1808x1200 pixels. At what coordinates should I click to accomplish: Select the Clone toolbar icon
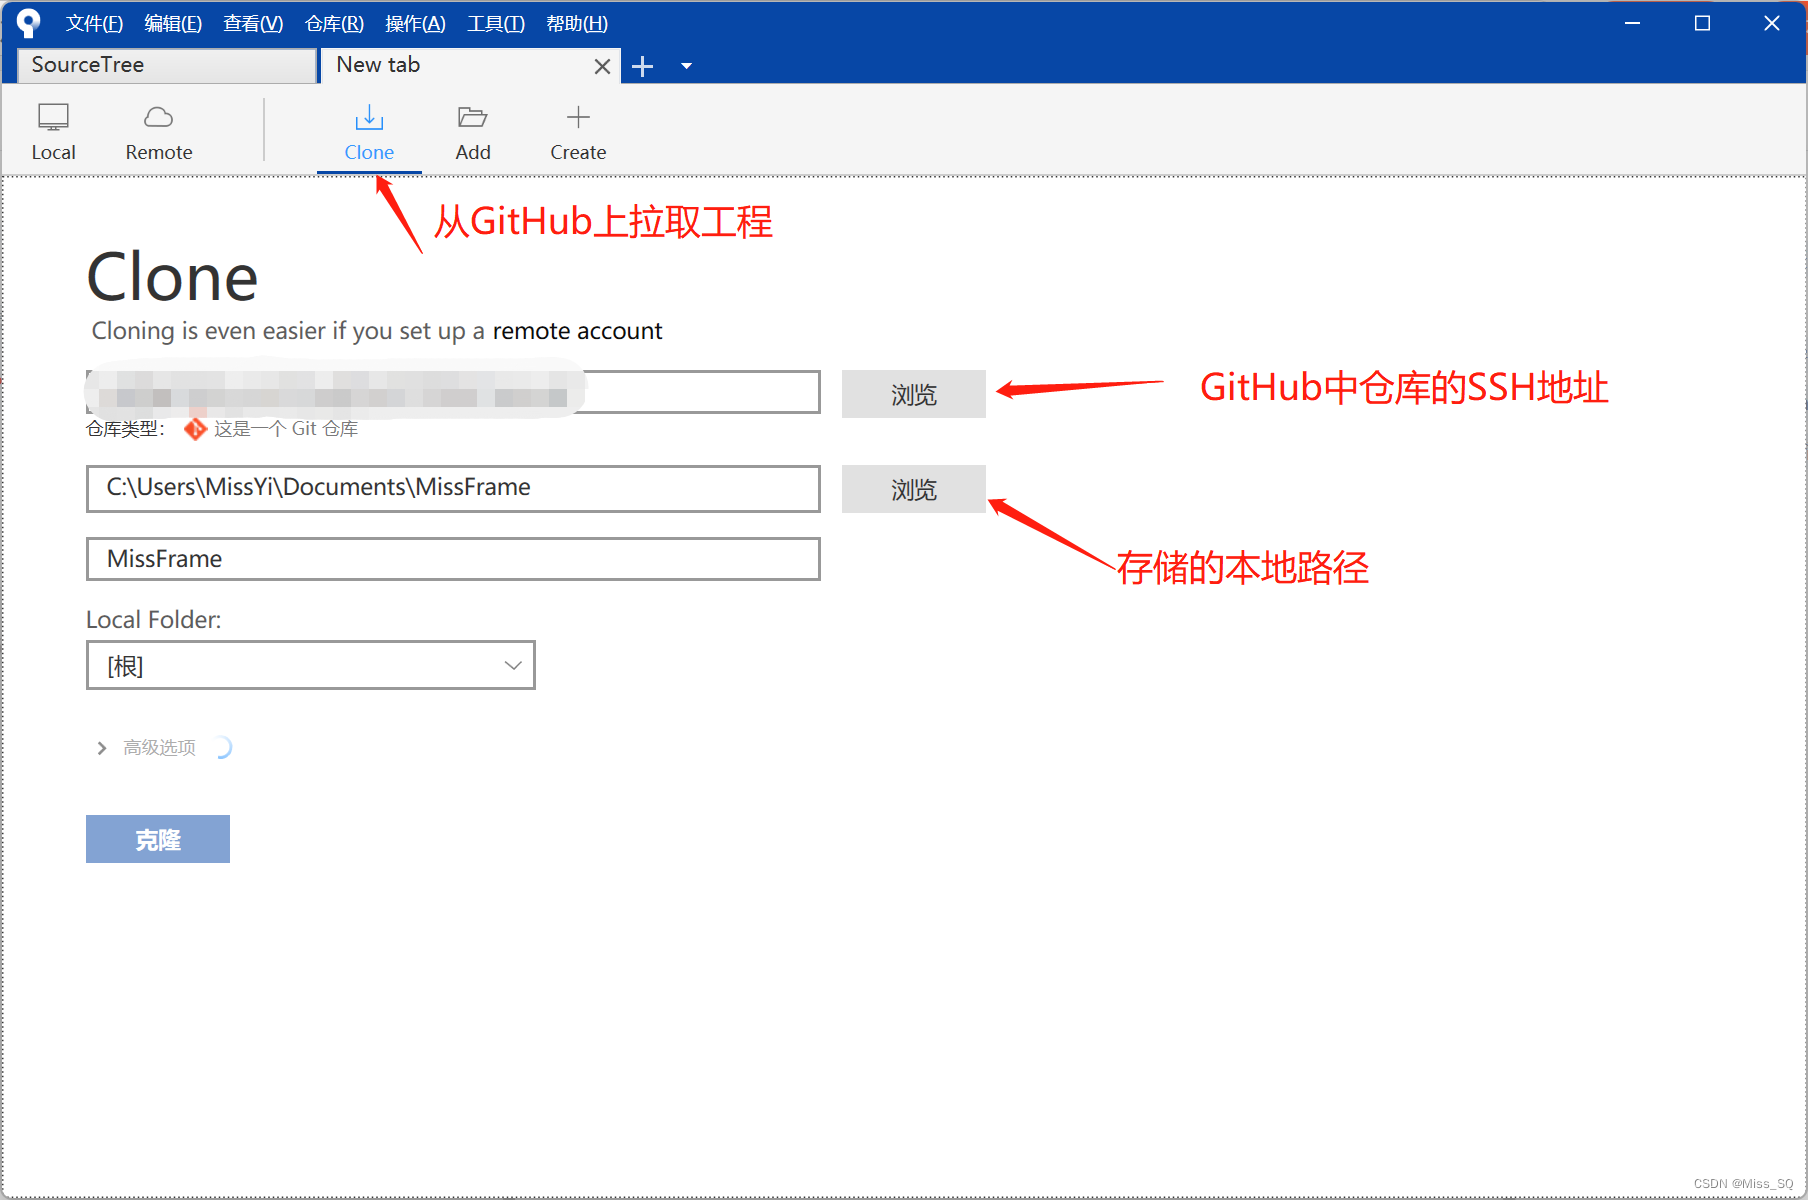point(369,130)
